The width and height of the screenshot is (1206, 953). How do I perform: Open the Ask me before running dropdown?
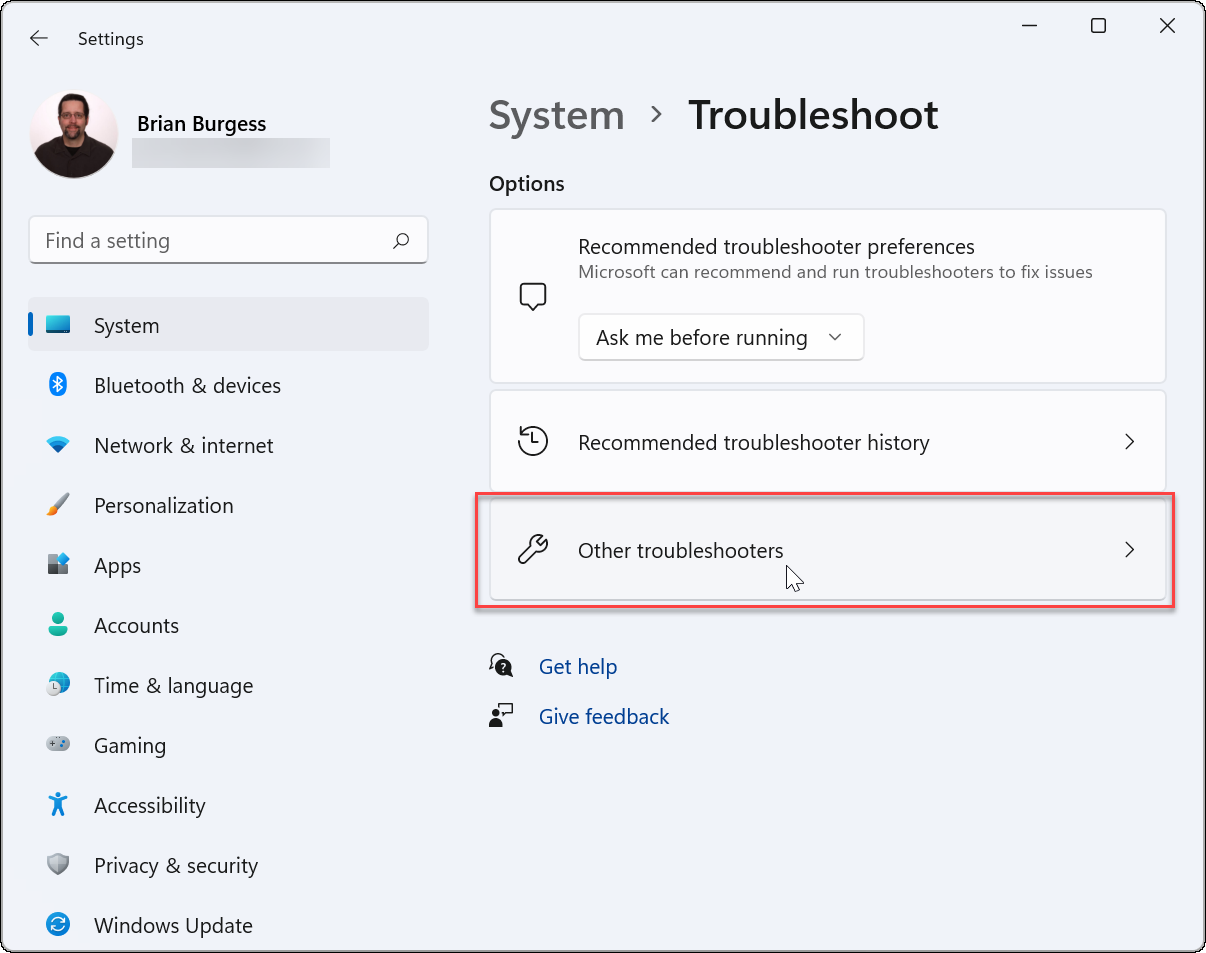(x=720, y=337)
